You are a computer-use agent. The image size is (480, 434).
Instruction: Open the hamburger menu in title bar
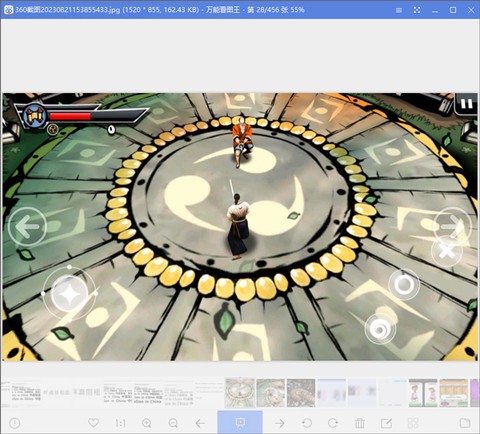coord(399,10)
